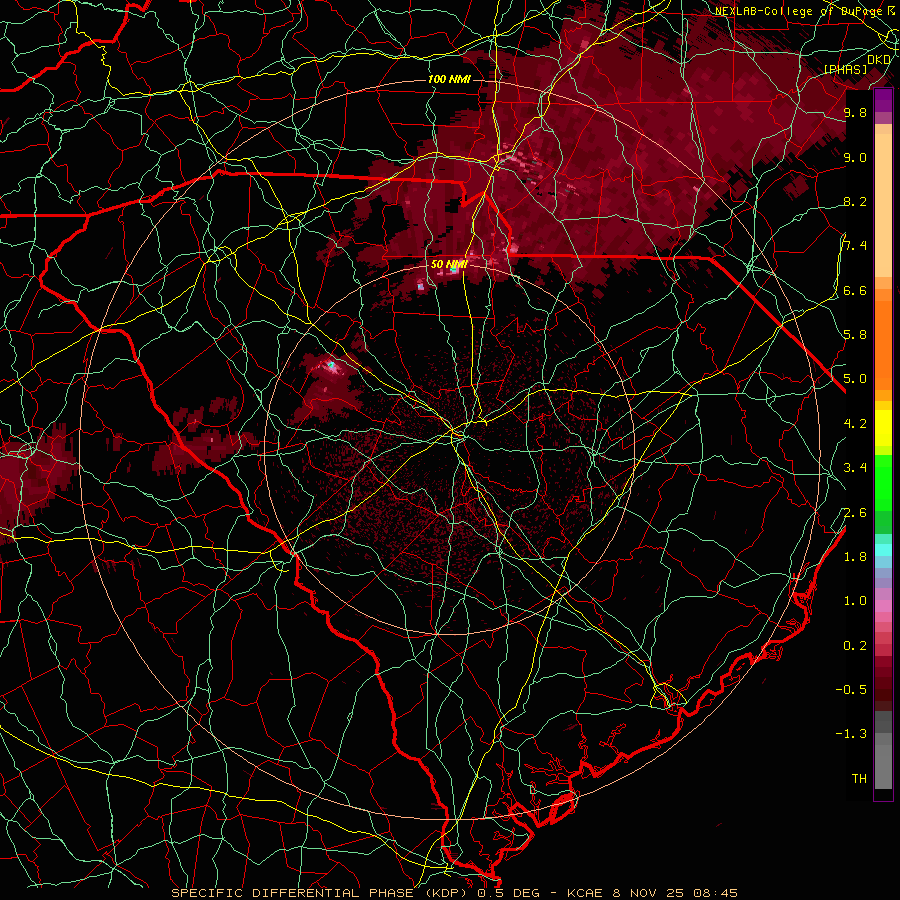900x900 pixels.
Task: Click the 100 NMI range ring label
Action: [449, 79]
